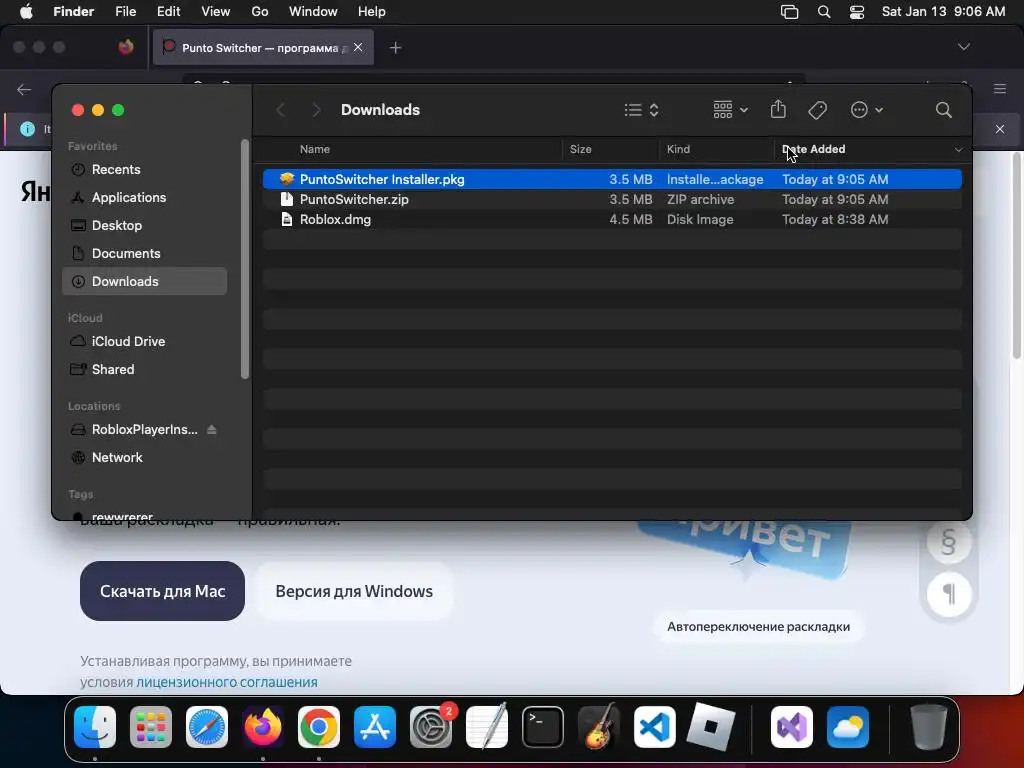Open the Edit menu

[168, 12]
